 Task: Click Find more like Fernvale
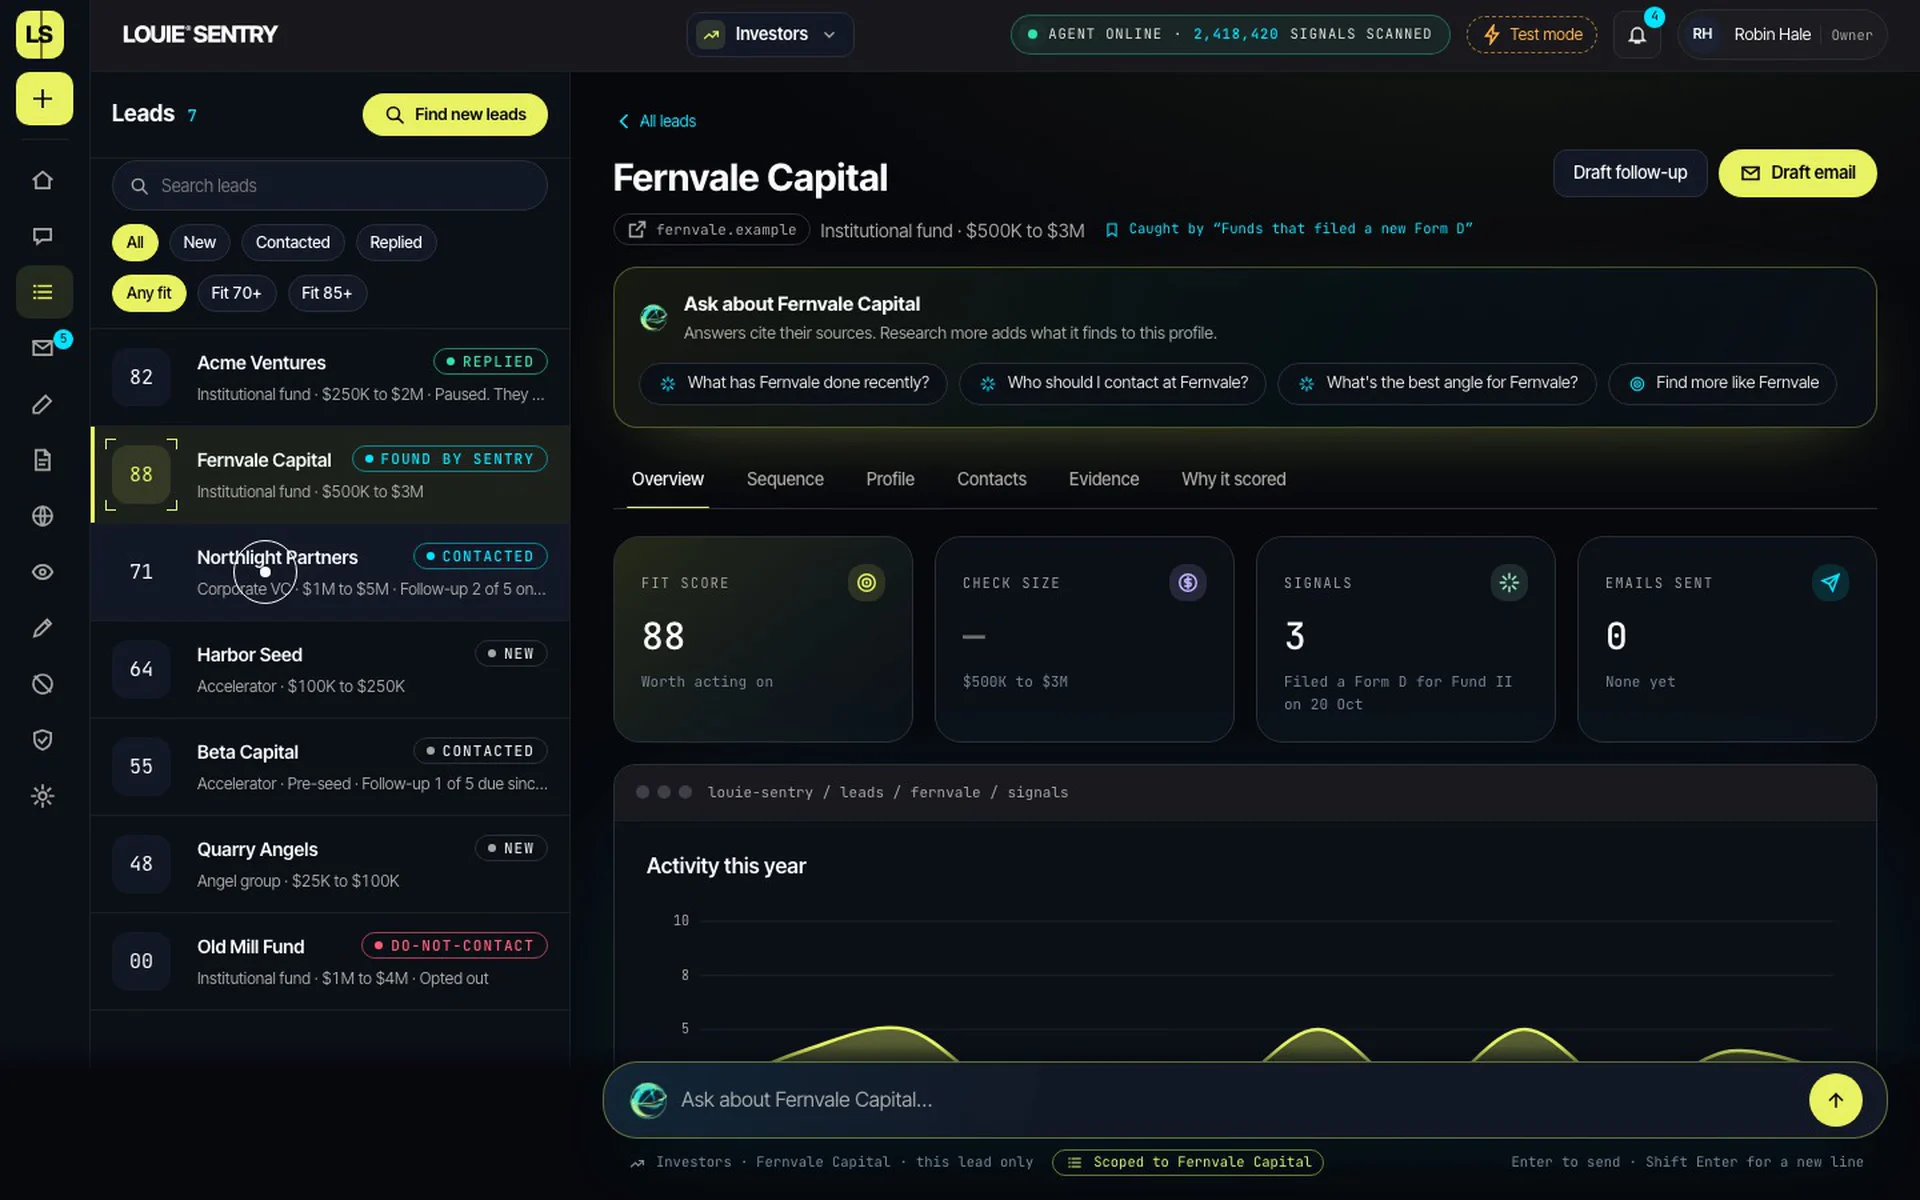[x=1722, y=383]
